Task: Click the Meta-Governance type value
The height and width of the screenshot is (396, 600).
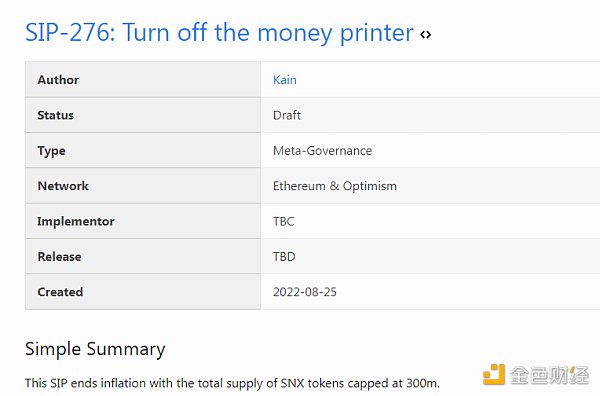Action: [322, 151]
